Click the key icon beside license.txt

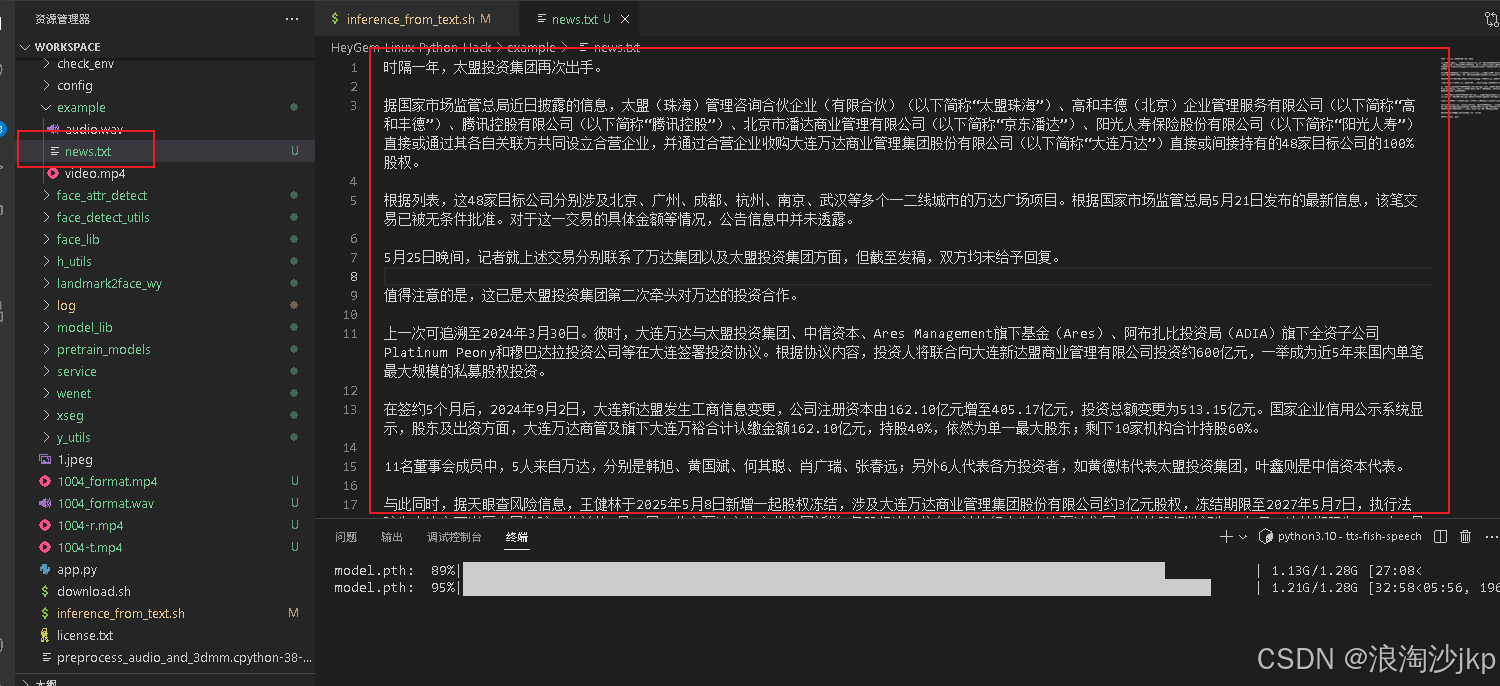[45, 635]
